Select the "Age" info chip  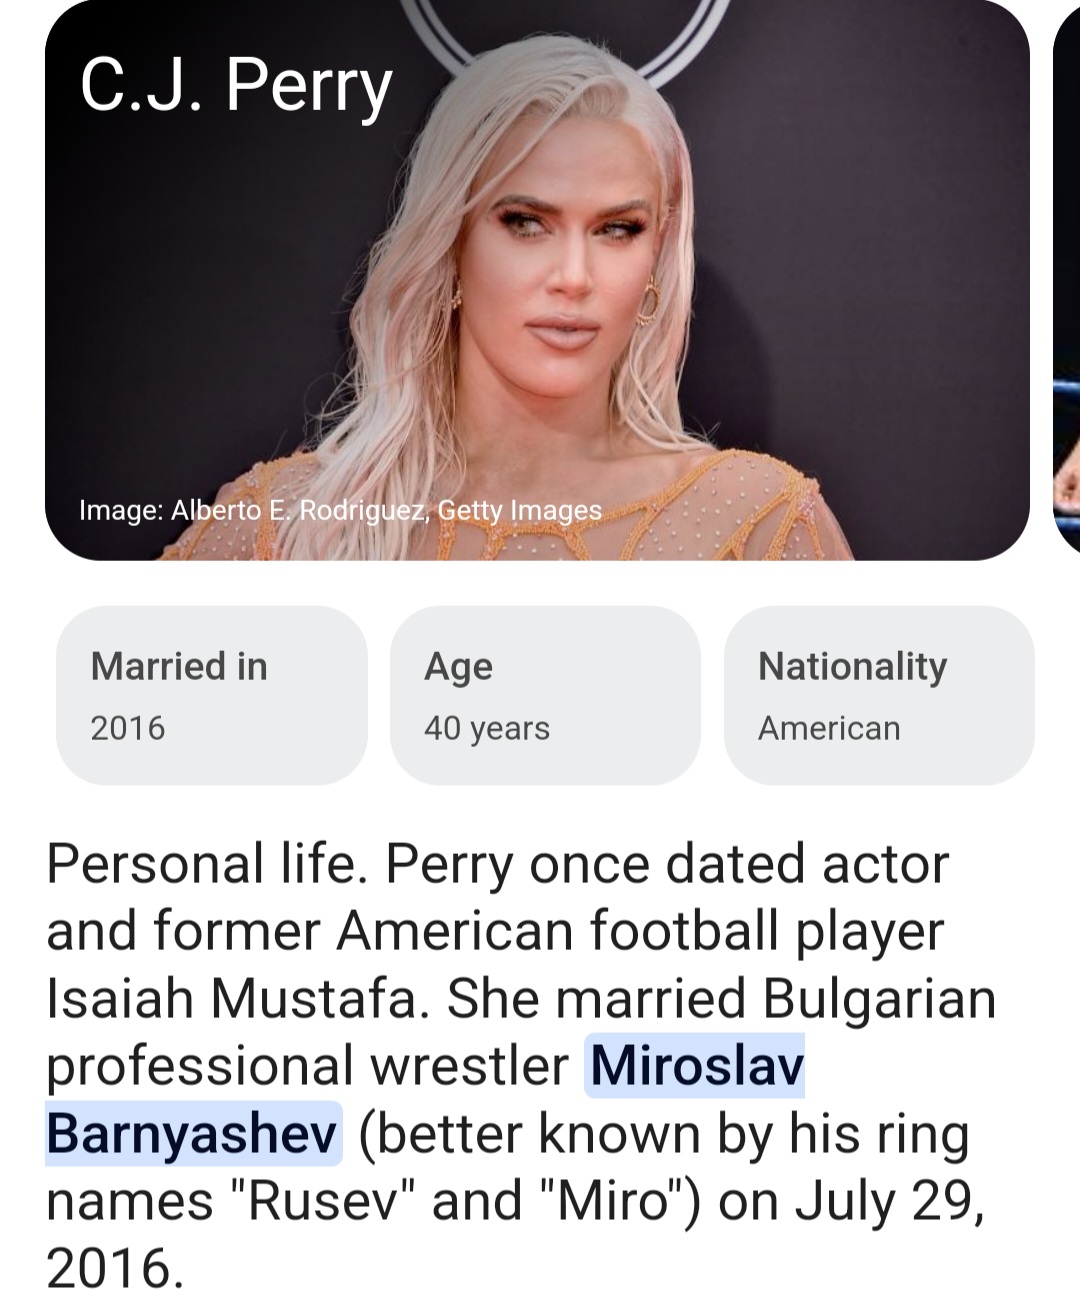click(545, 695)
